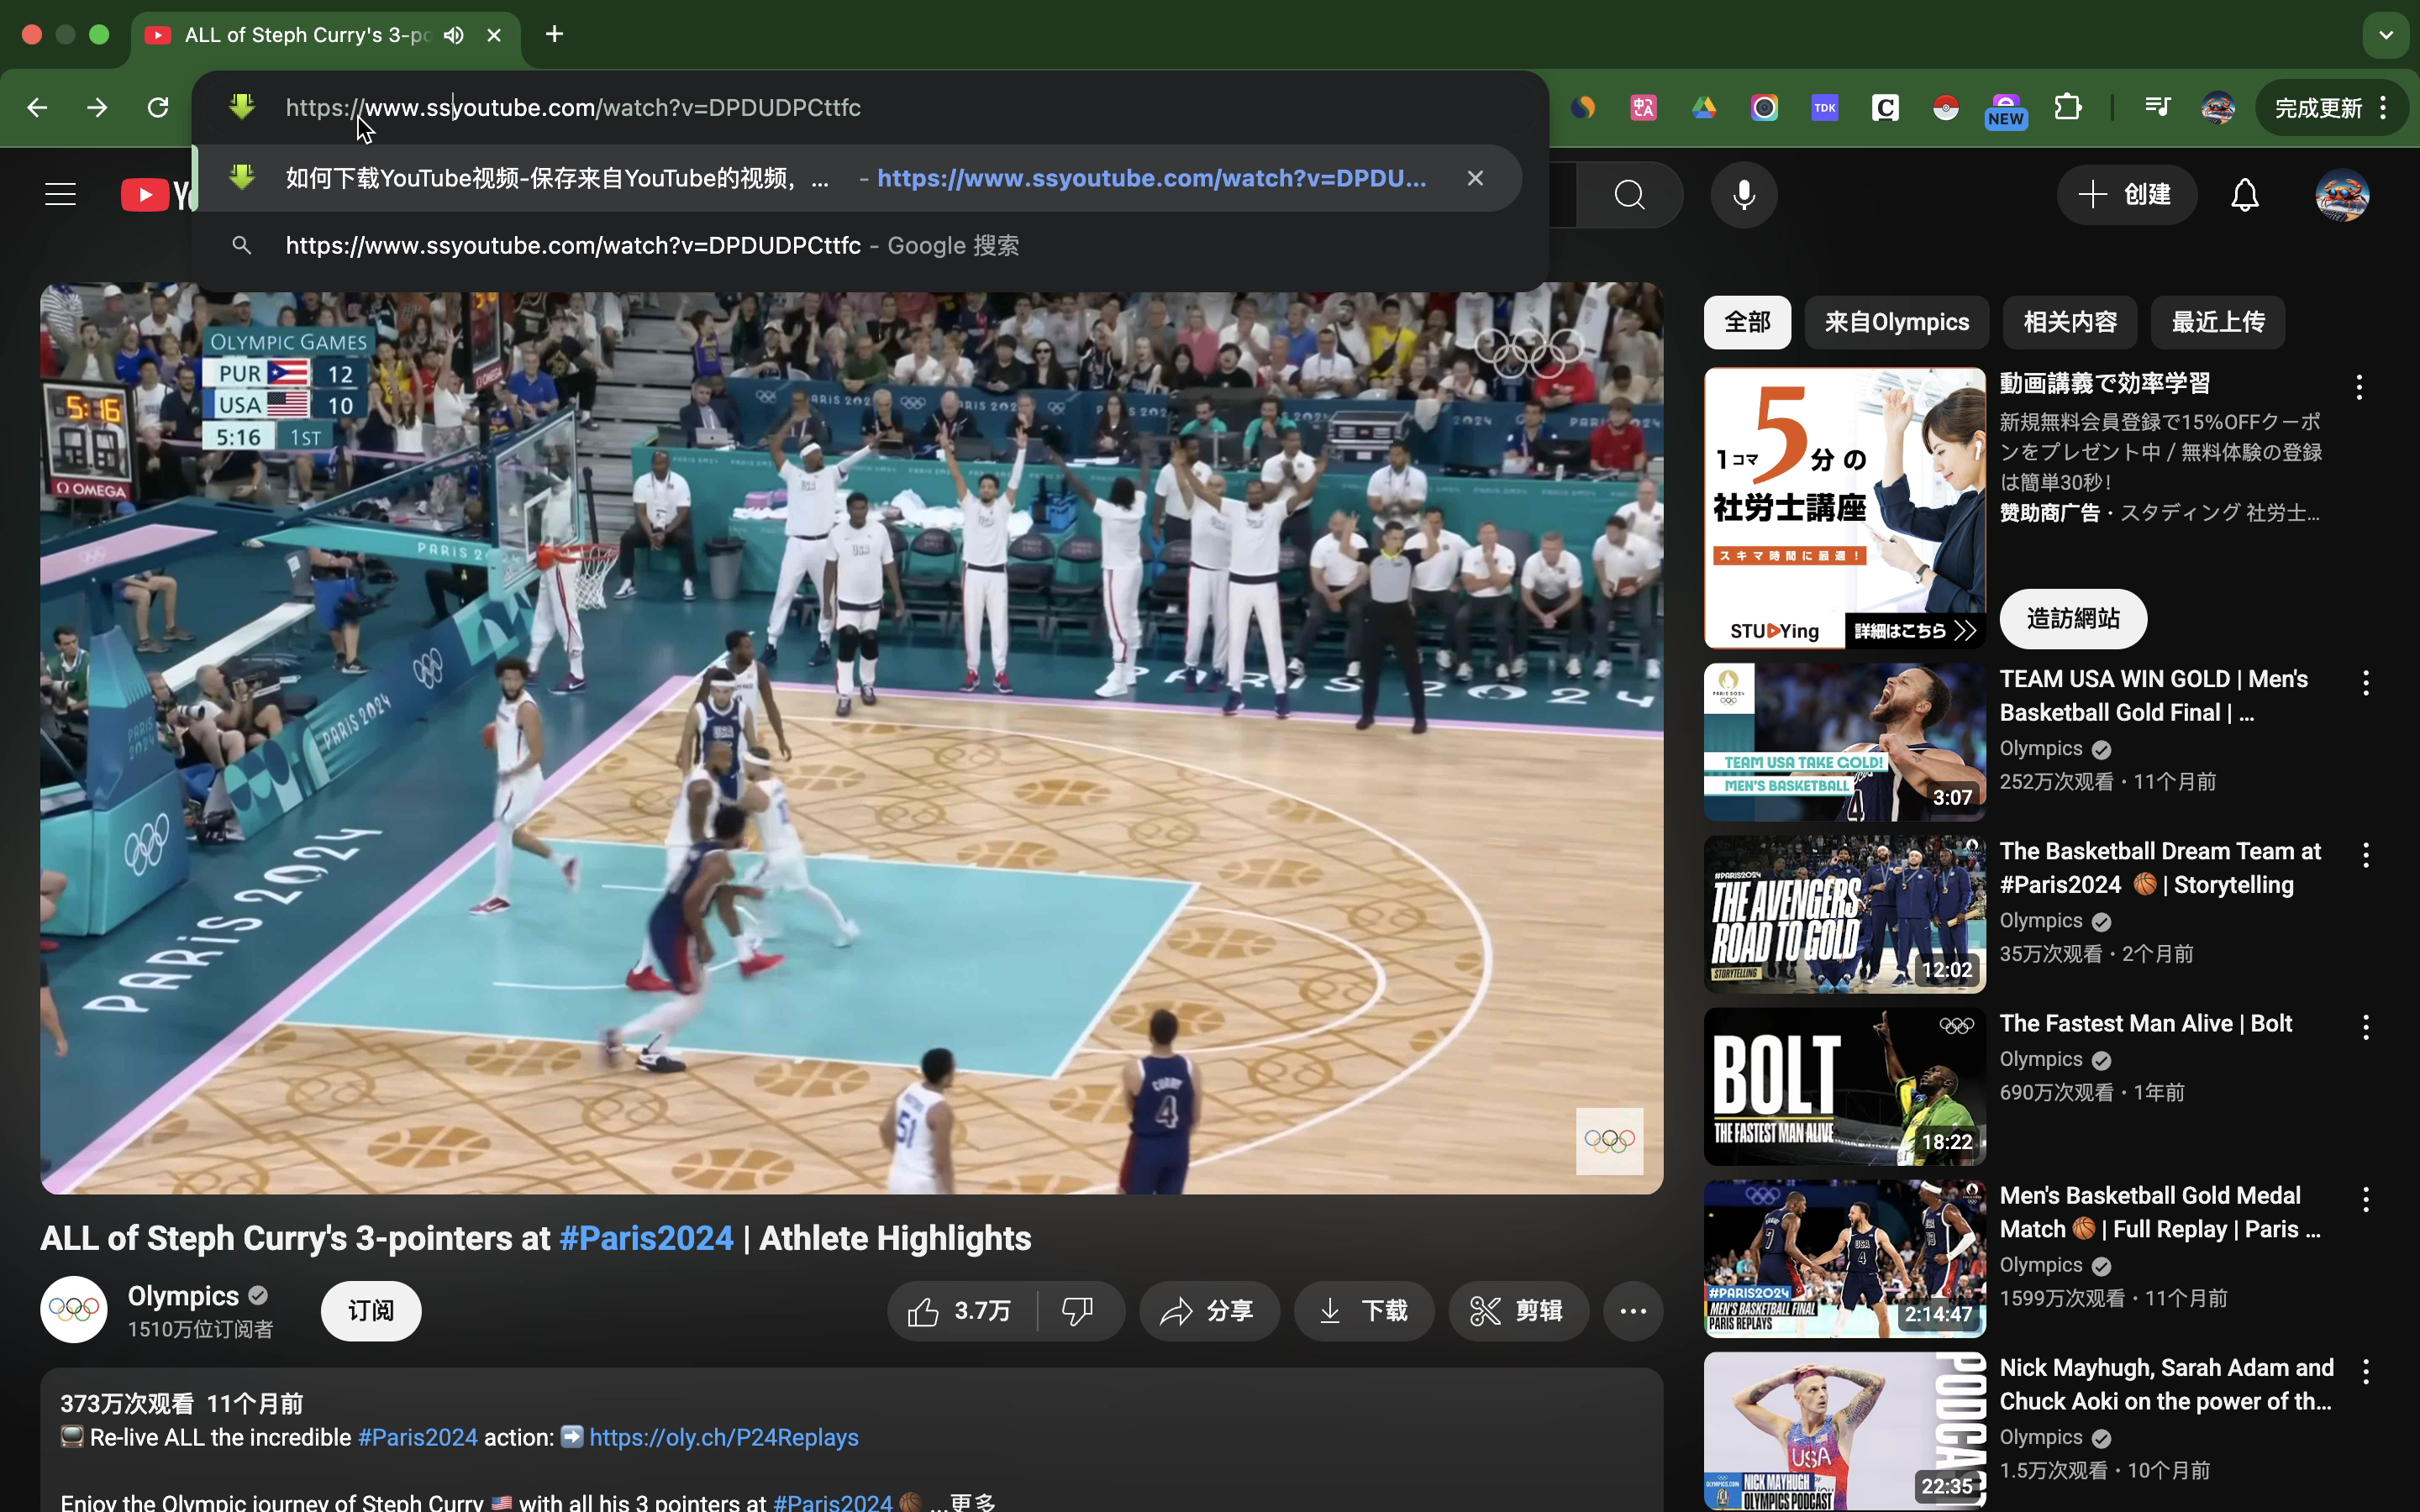The image size is (2420, 1512).
Task: Click the YouTube search magnifier button
Action: coord(1630,194)
